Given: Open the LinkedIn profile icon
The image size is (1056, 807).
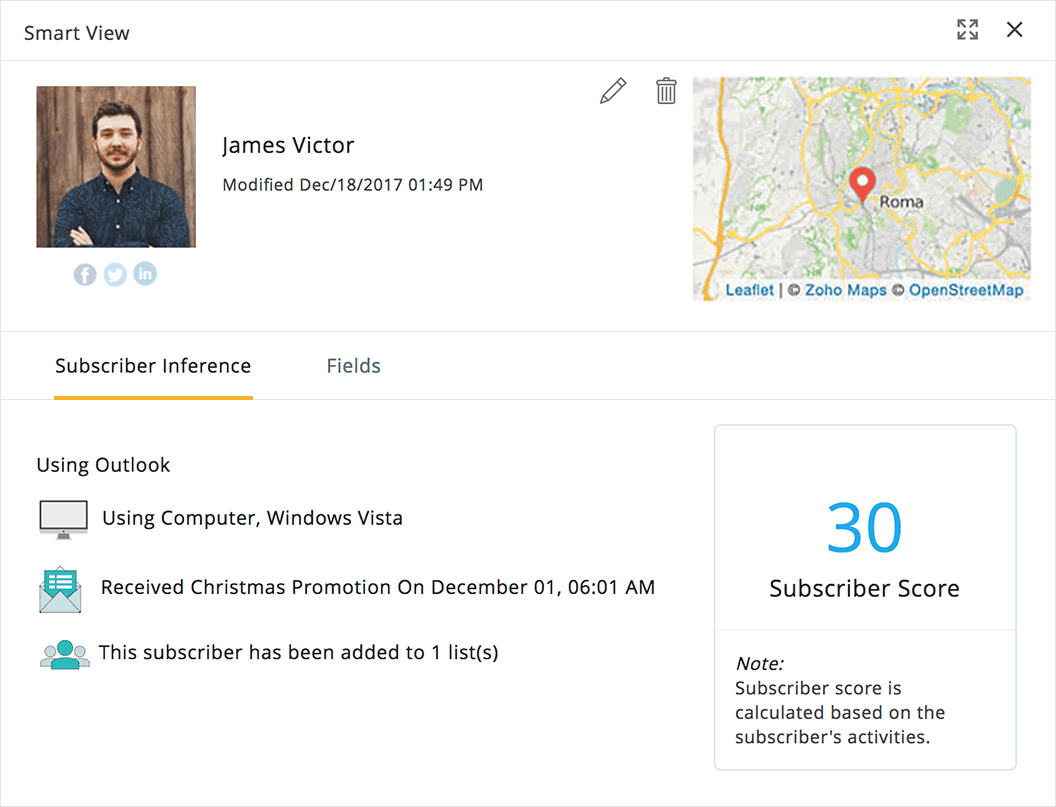Looking at the screenshot, I should [145, 273].
